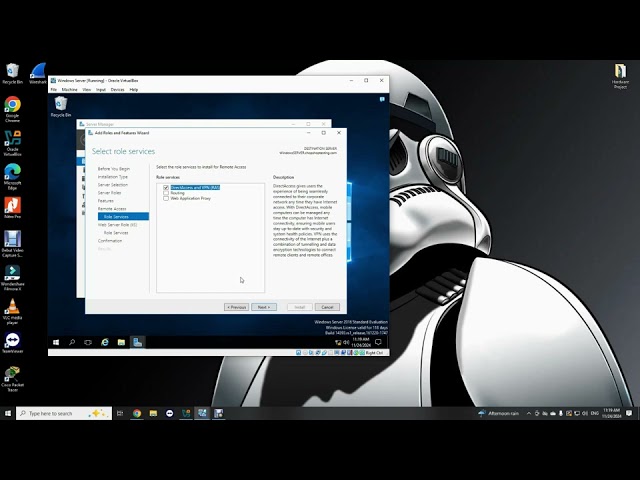The image size is (640, 480).
Task: Toggle DirectAccess and VPN (RAS) checkbox
Action: (x=166, y=187)
